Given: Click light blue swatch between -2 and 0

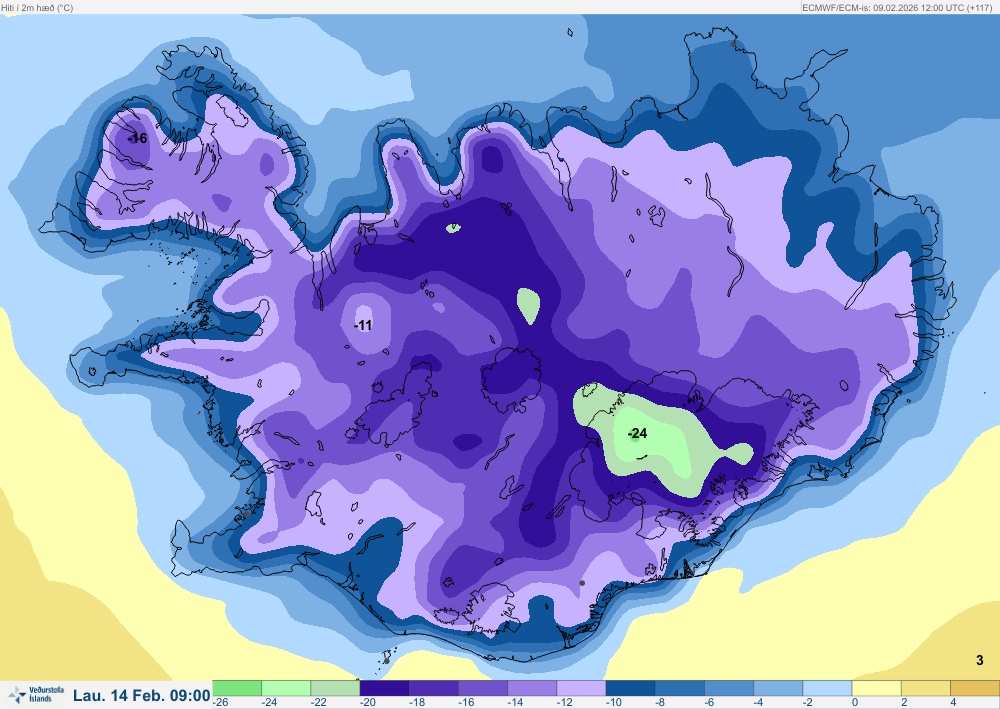Looking at the screenshot, I should pos(827,688).
